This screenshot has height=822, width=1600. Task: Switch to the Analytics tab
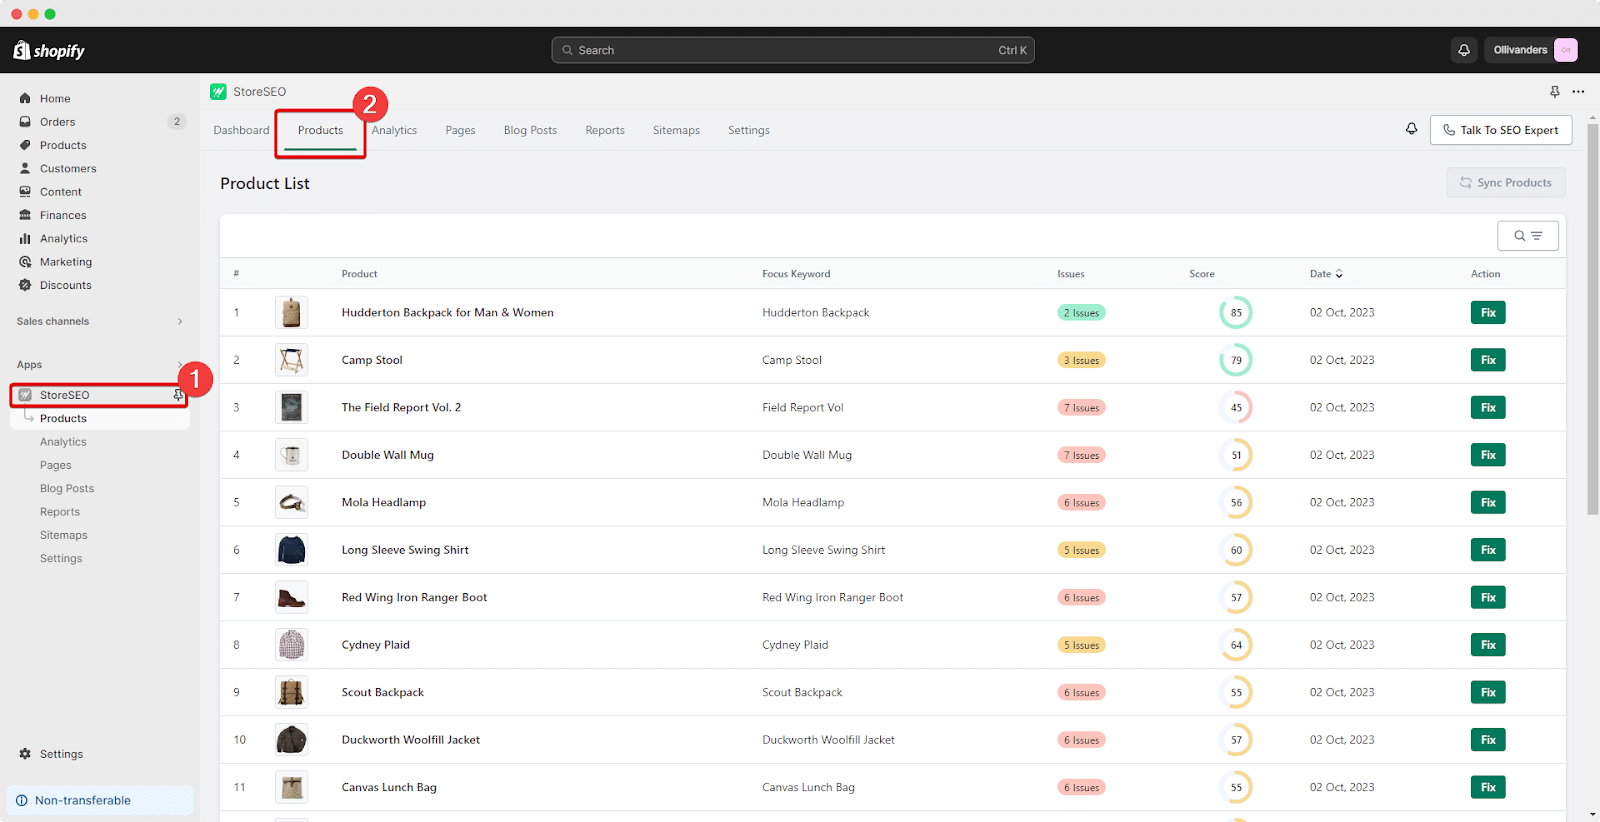394,130
